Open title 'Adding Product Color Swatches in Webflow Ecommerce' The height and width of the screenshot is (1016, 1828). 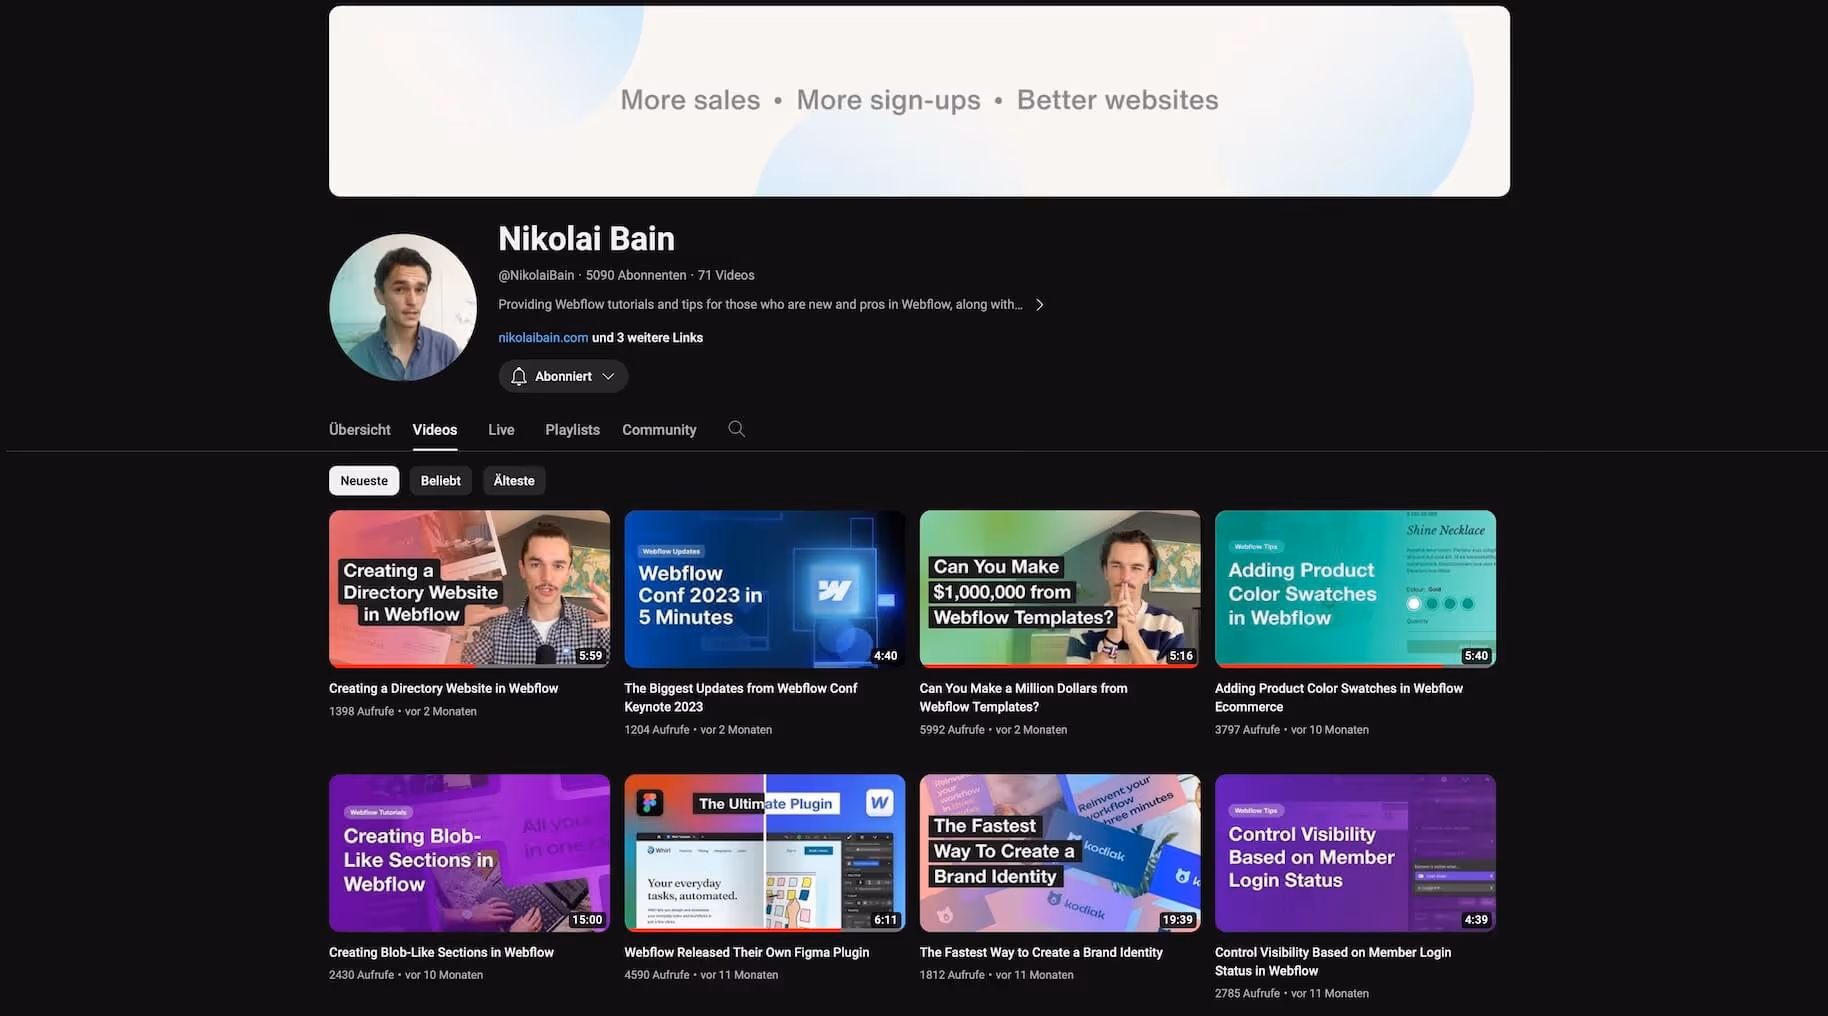[x=1338, y=698]
